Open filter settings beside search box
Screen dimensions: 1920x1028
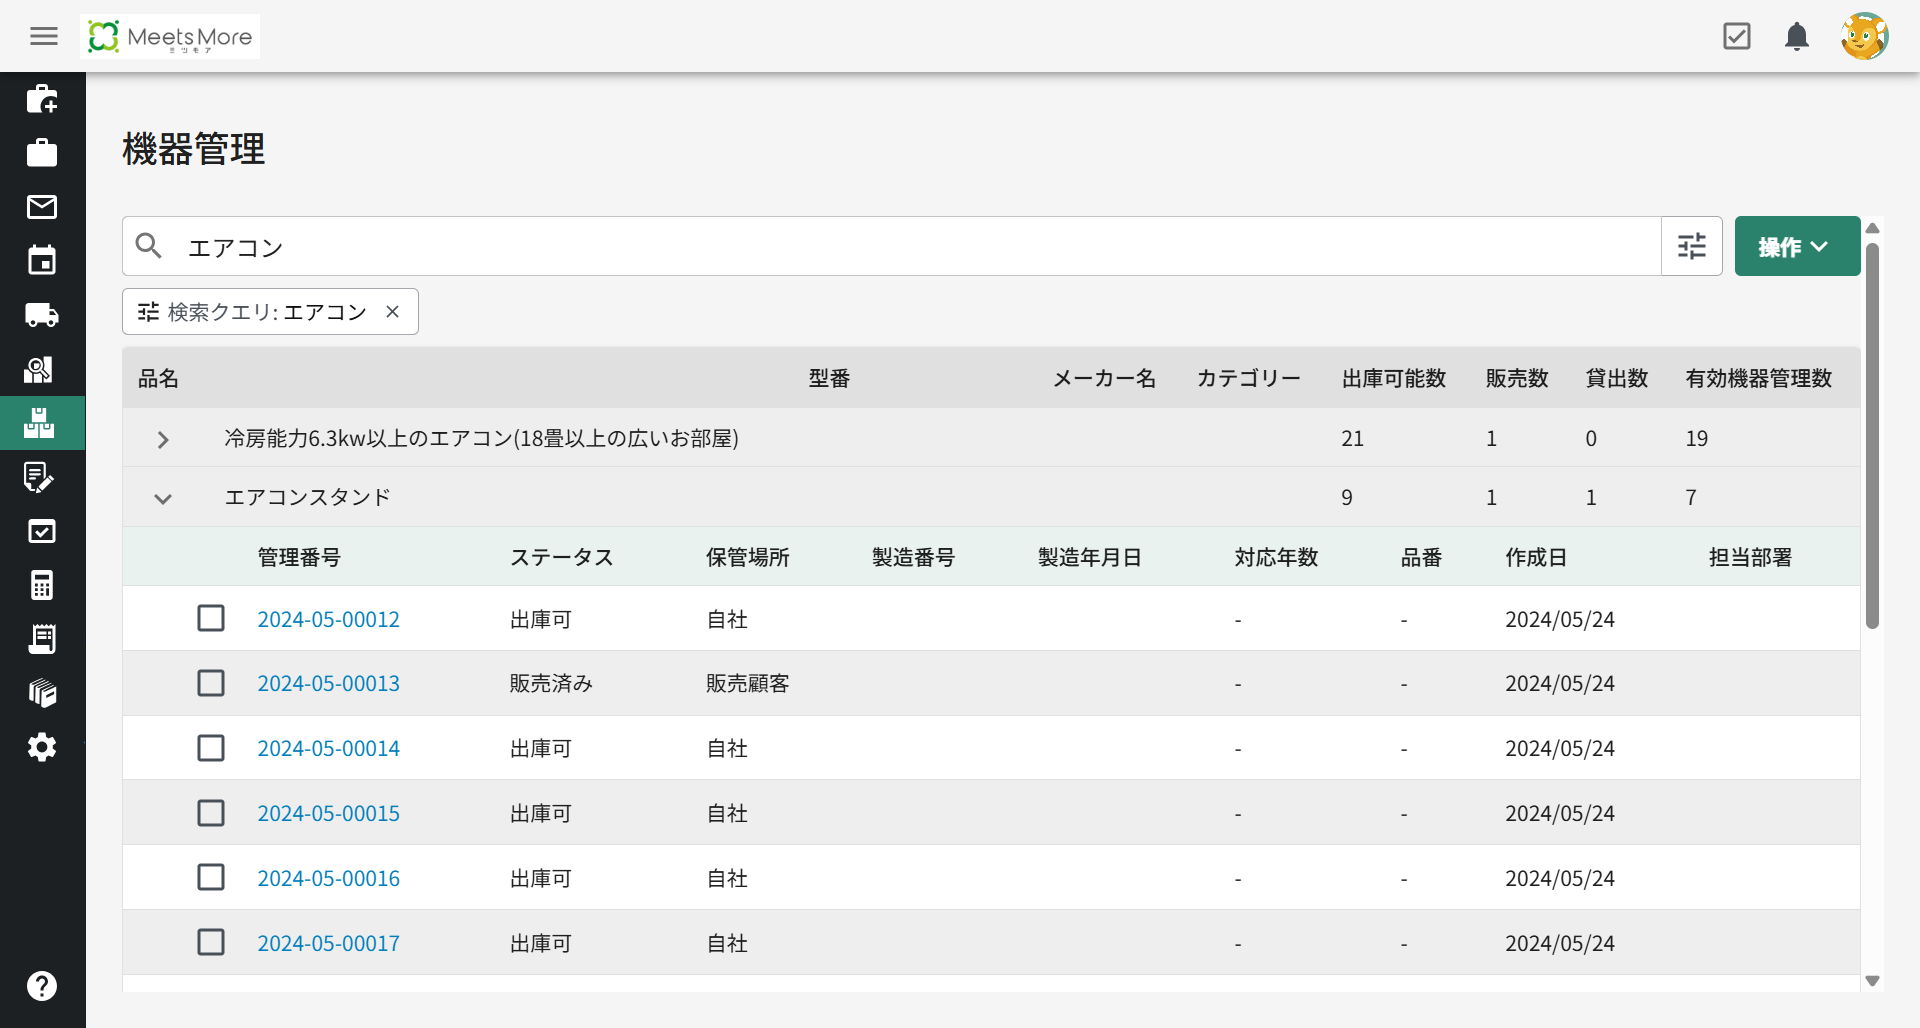pyautogui.click(x=1692, y=246)
